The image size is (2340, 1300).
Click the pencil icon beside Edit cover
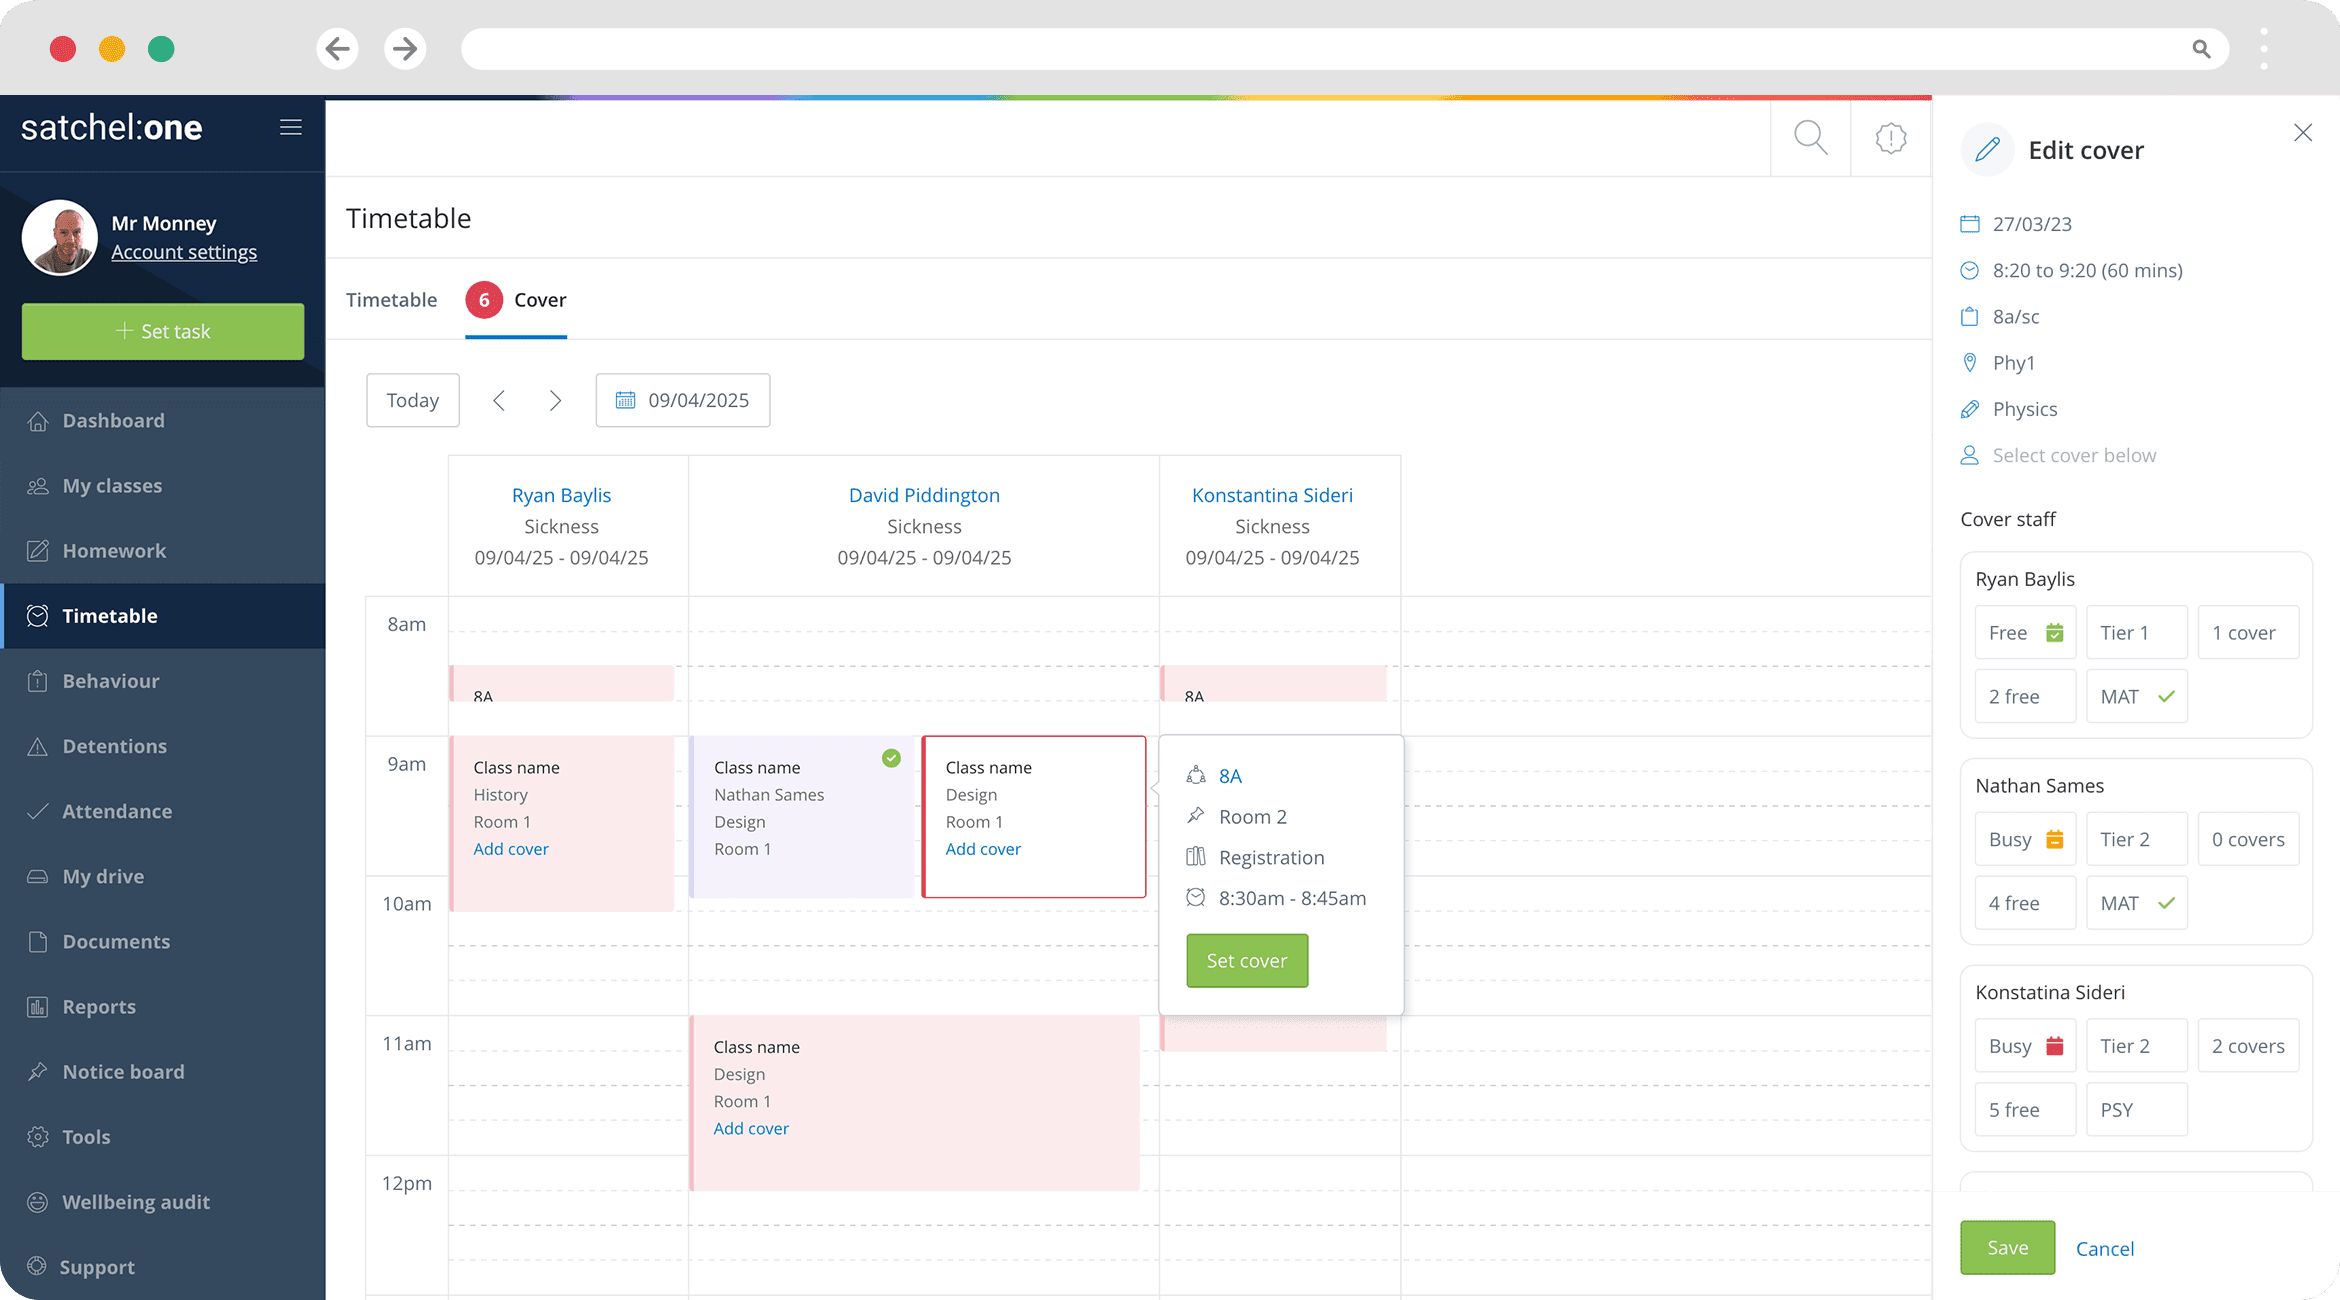[x=1988, y=150]
